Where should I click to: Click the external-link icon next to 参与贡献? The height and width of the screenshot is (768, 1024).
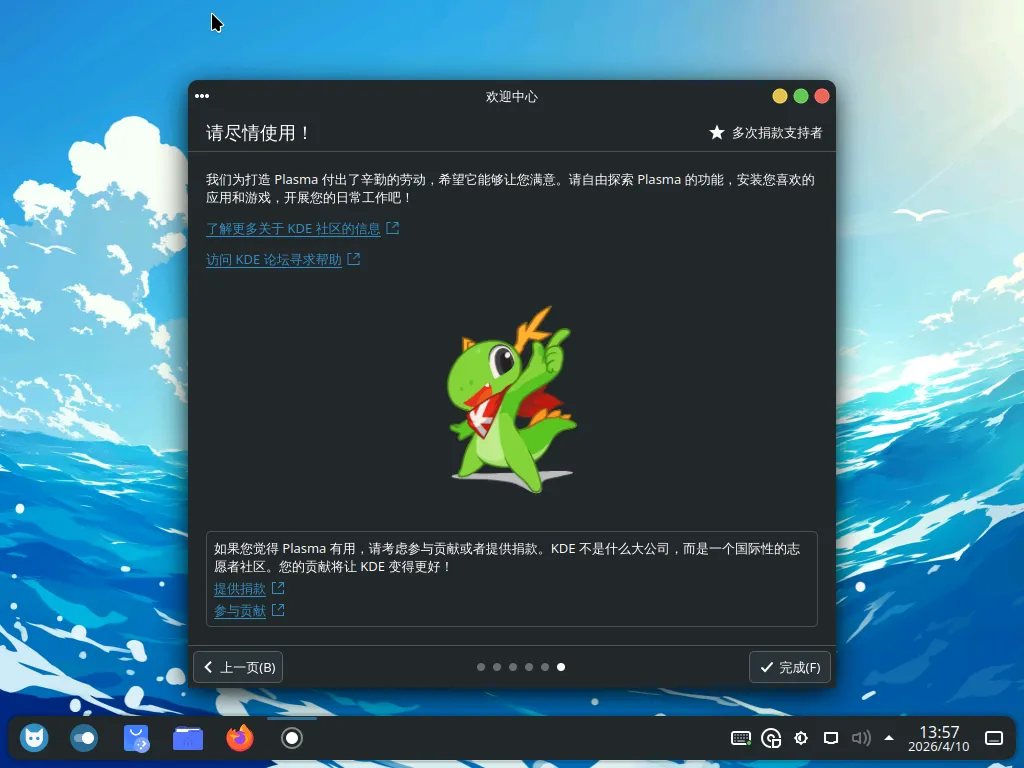click(278, 610)
